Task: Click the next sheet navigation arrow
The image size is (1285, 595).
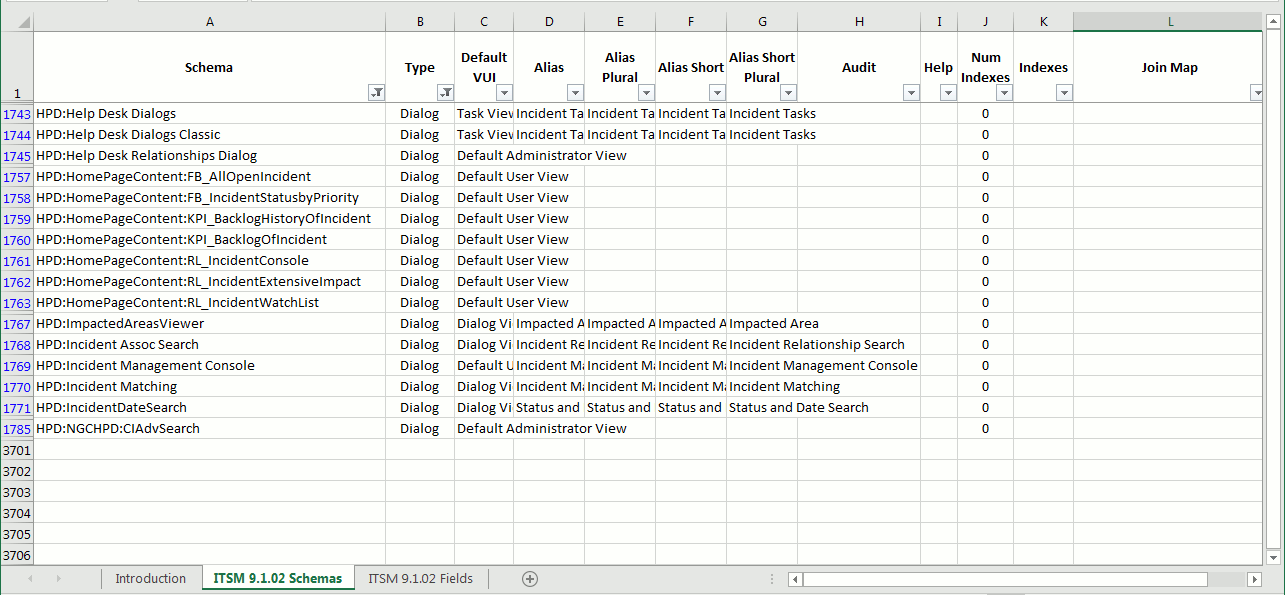Action: (x=58, y=578)
